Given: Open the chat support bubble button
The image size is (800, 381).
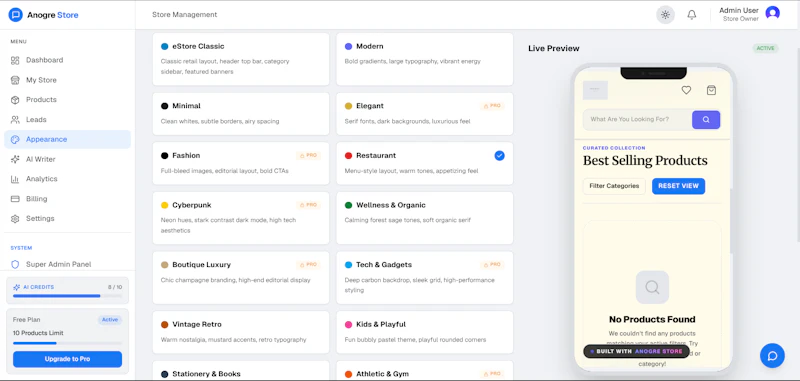Looking at the screenshot, I should tap(772, 356).
